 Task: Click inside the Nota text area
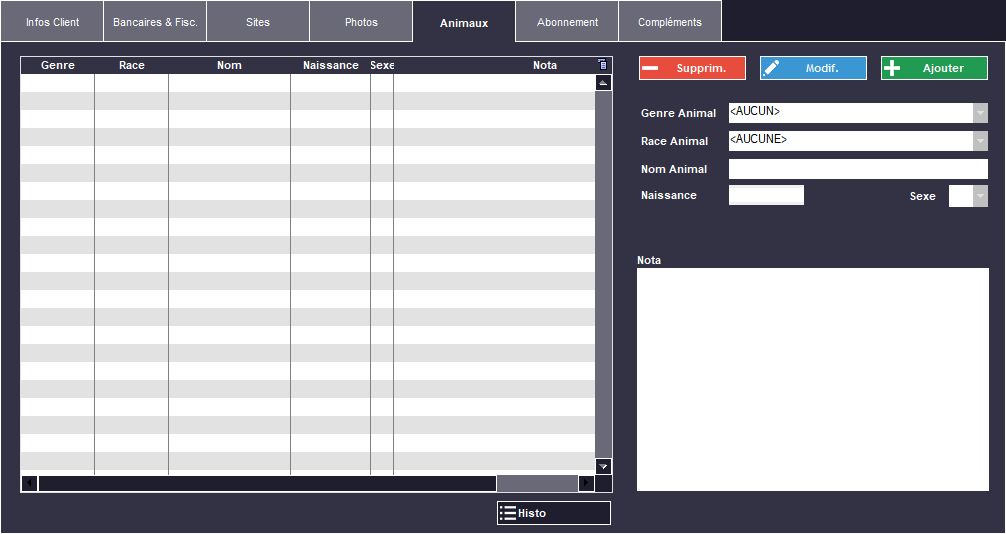point(812,379)
